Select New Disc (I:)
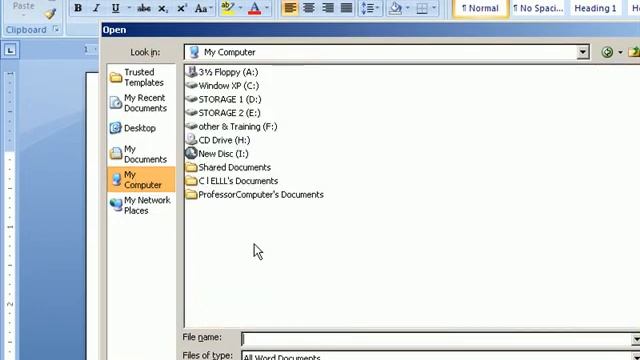Image resolution: width=640 pixels, height=360 pixels. tap(217, 153)
